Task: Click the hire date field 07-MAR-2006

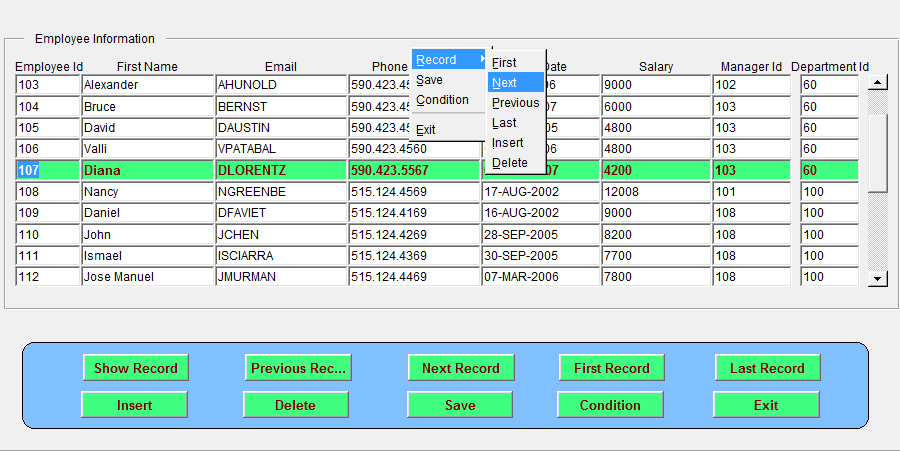Action: pos(540,277)
